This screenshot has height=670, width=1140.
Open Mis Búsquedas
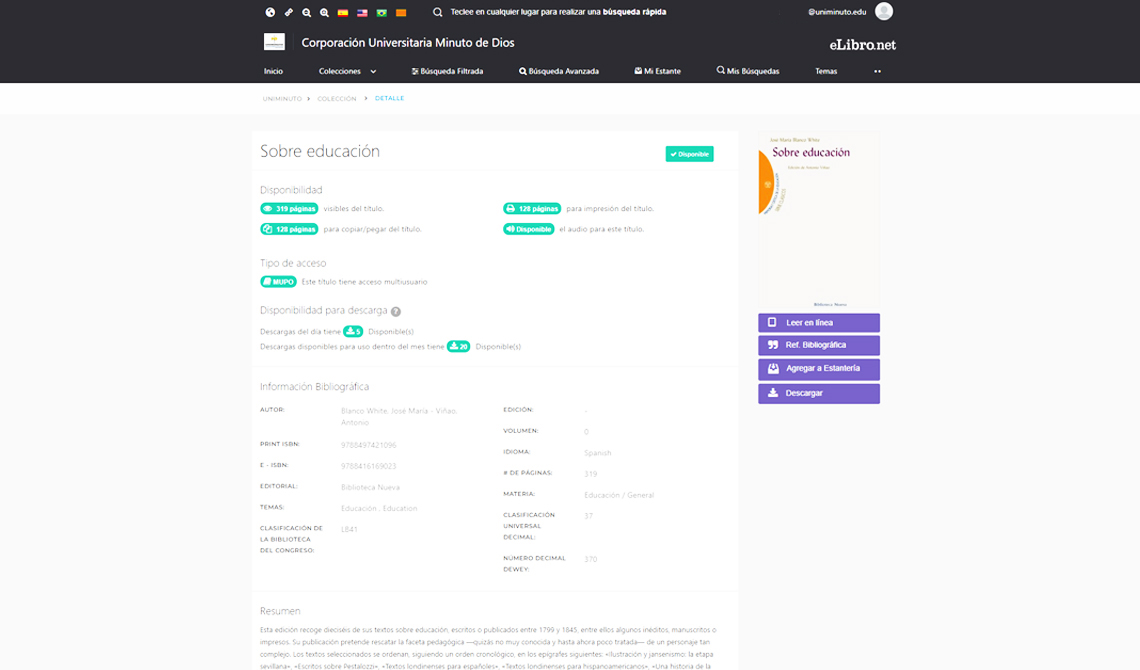[x=748, y=71]
